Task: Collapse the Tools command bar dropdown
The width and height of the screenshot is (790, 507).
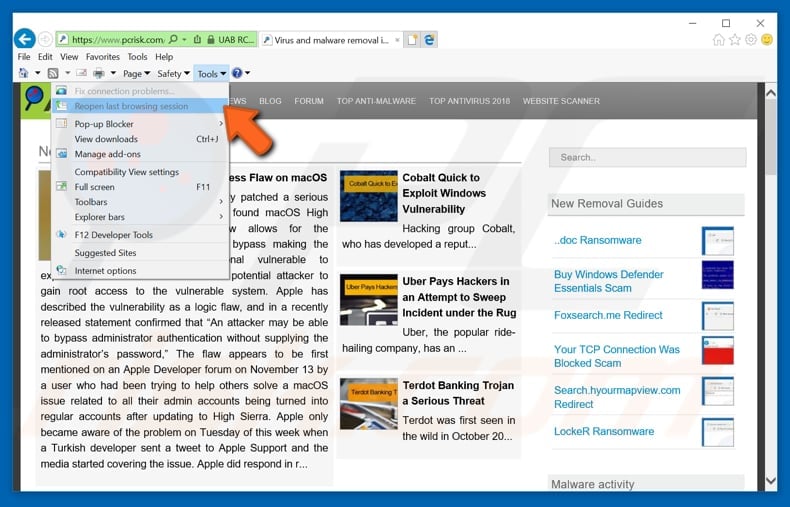Action: (x=212, y=74)
